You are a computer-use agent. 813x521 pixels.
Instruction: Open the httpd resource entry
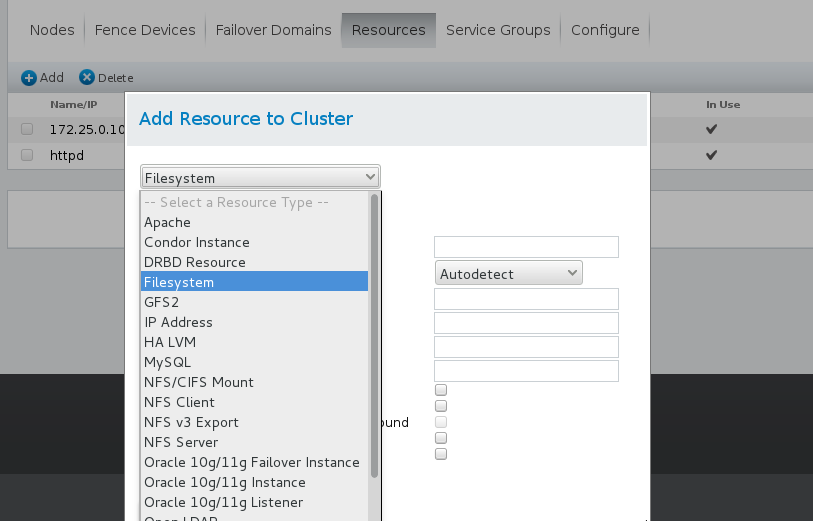pyautogui.click(x=67, y=156)
